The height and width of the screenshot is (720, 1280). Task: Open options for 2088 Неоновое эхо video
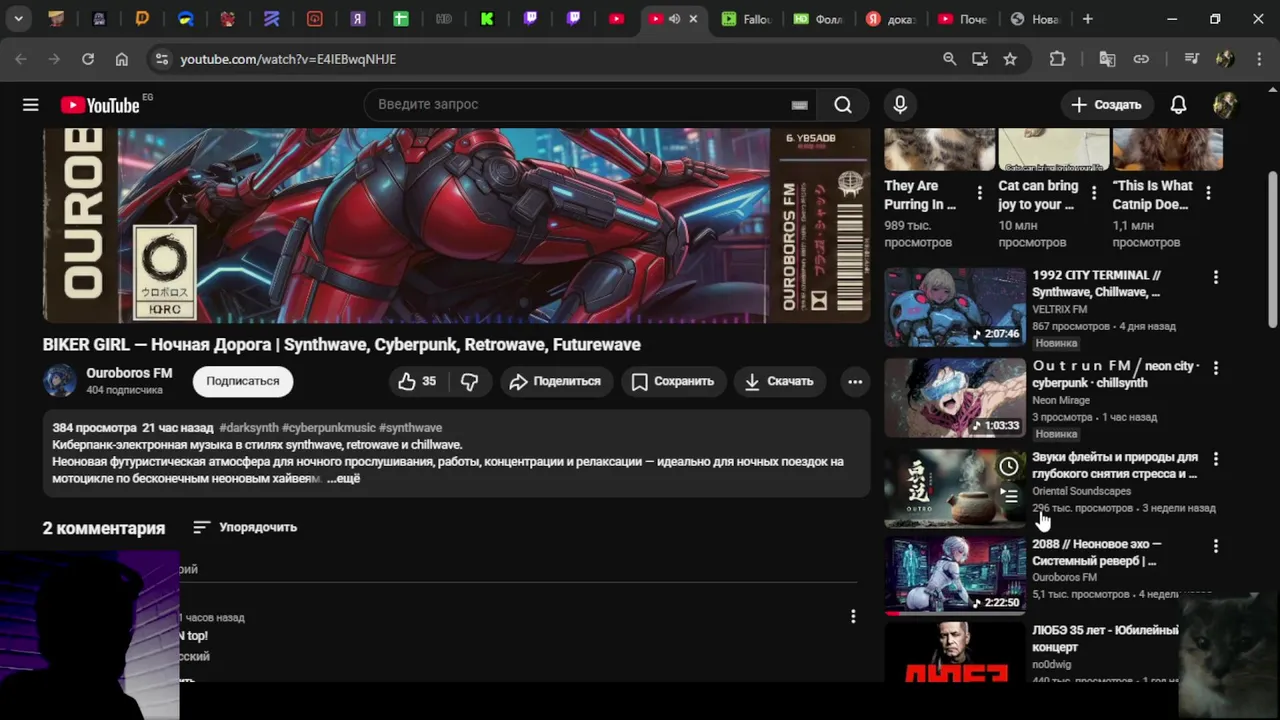pos(1216,546)
